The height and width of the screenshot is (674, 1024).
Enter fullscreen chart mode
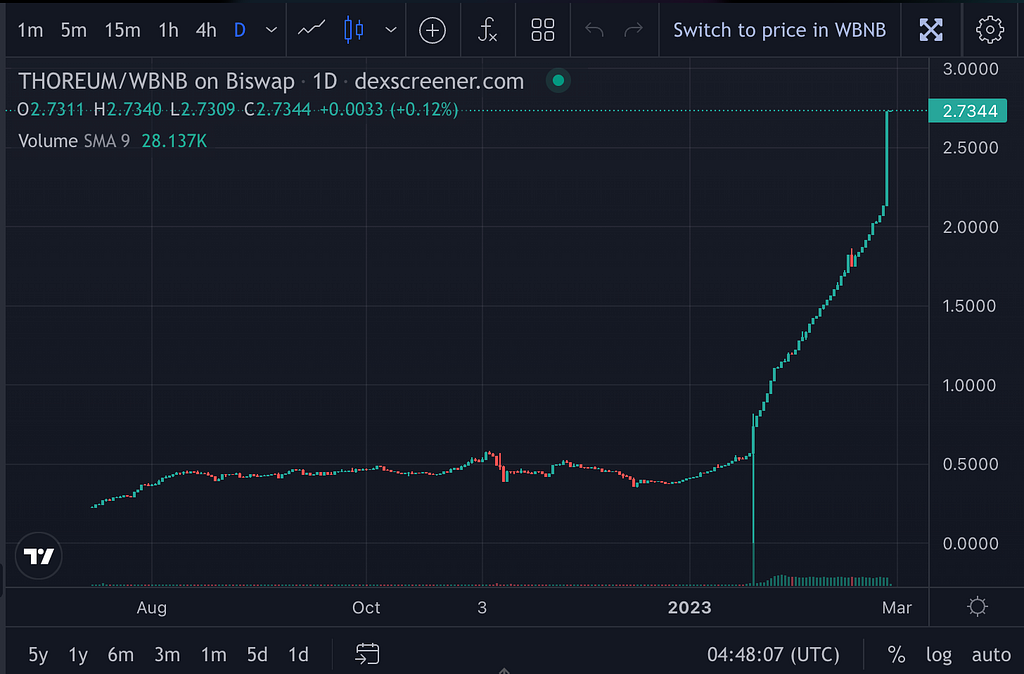click(931, 30)
